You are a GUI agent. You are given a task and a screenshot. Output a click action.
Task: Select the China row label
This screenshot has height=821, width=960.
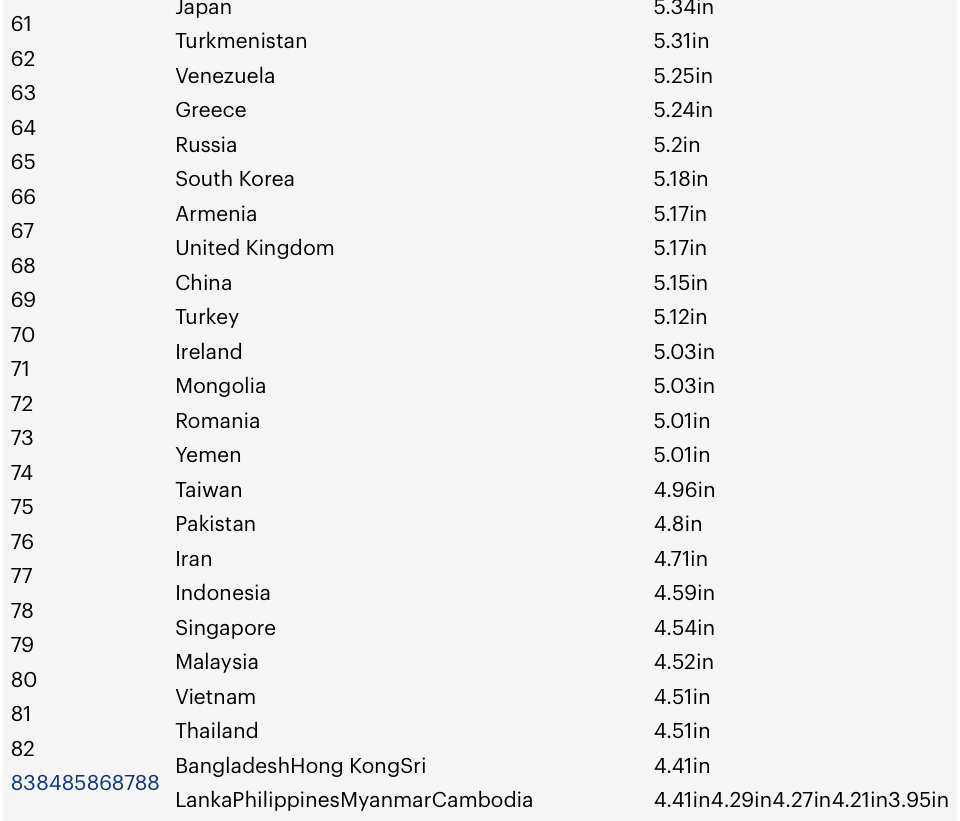(x=203, y=283)
